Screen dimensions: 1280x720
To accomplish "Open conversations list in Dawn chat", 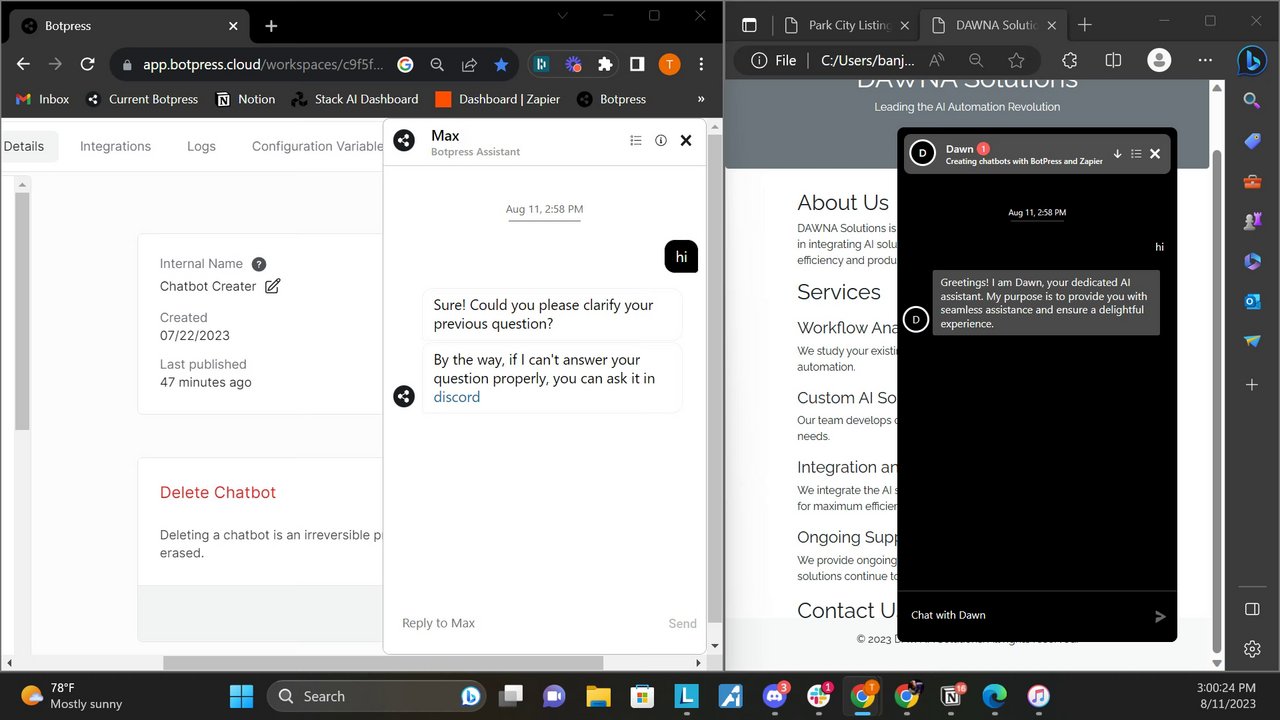I will click(1136, 154).
